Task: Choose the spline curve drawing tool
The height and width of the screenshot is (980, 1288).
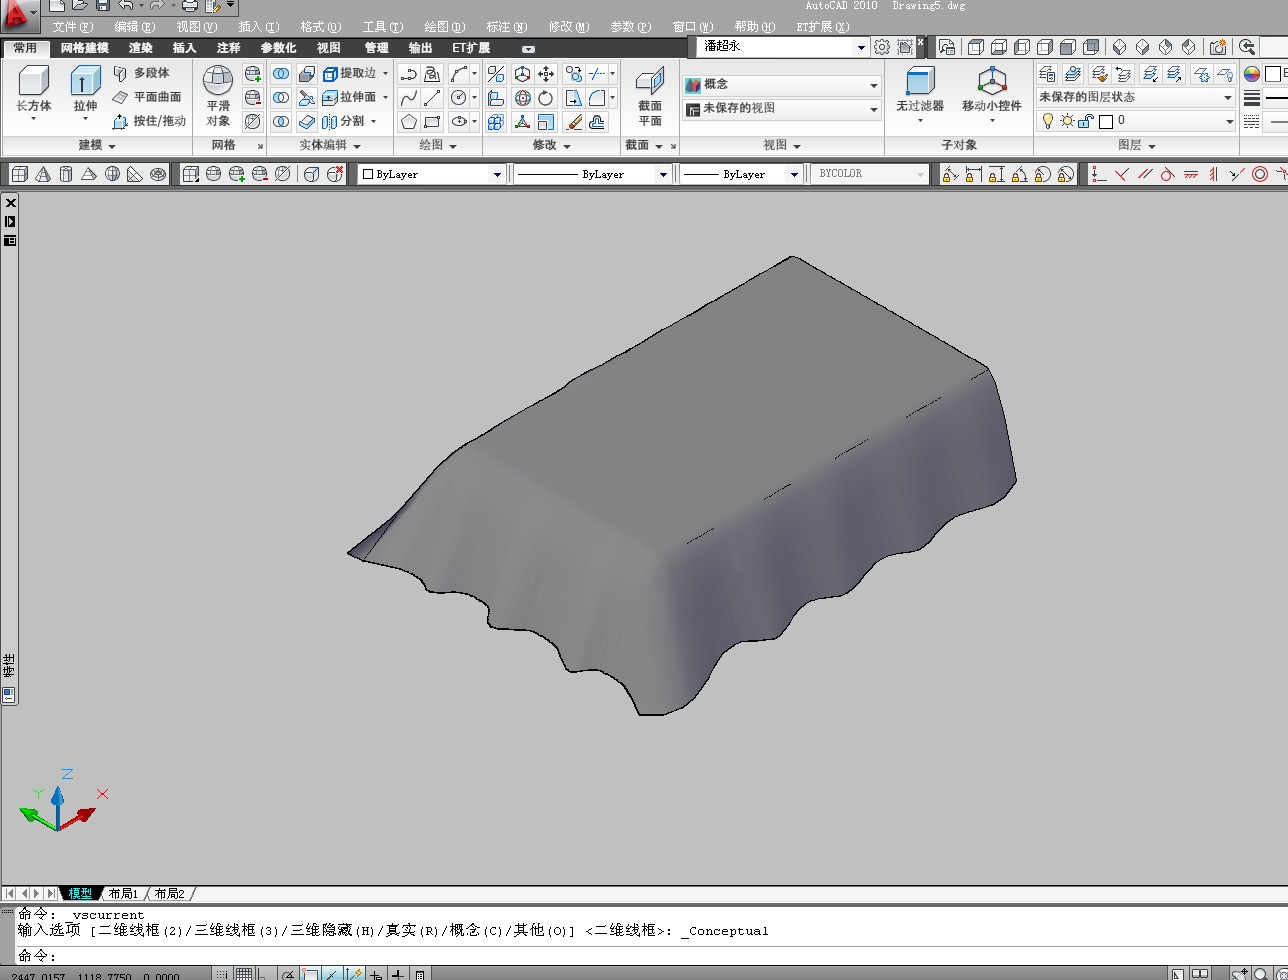Action: click(x=409, y=97)
